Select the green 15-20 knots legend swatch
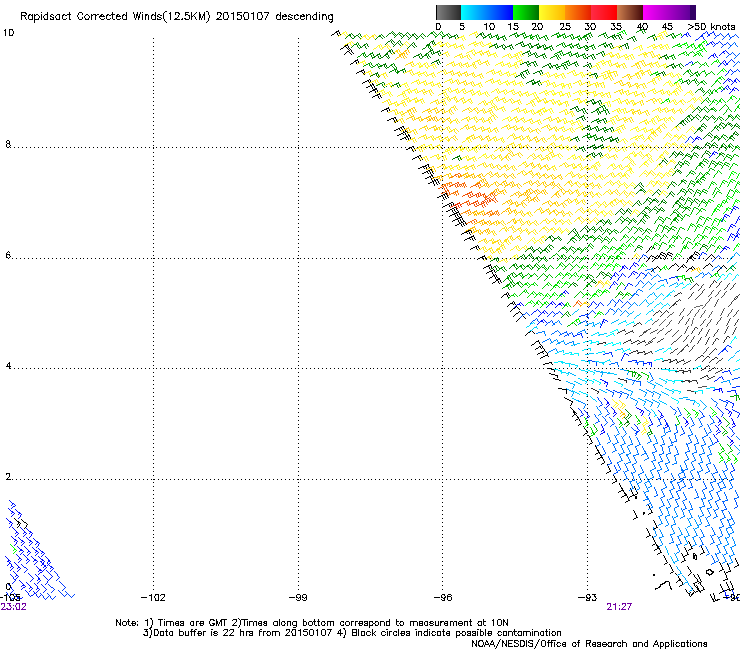Screen dimensions: 740x650 (526, 12)
